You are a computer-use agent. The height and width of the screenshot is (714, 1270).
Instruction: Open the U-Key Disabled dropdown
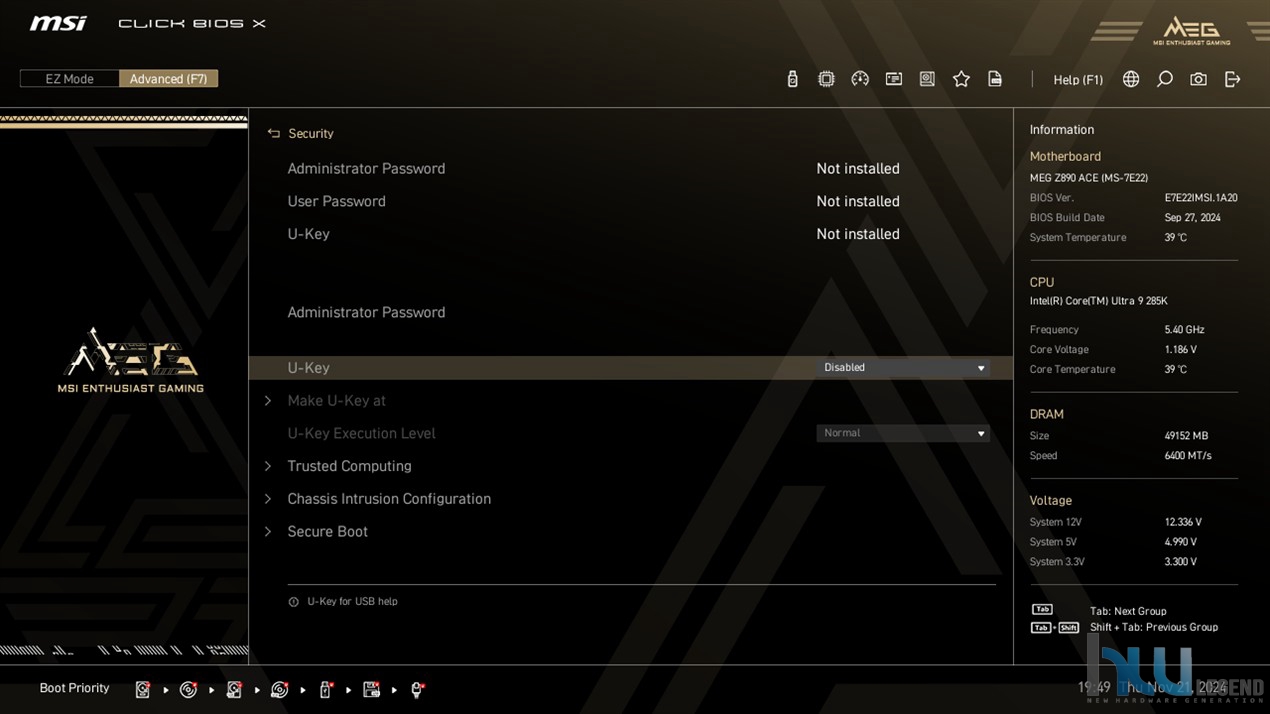[903, 368]
